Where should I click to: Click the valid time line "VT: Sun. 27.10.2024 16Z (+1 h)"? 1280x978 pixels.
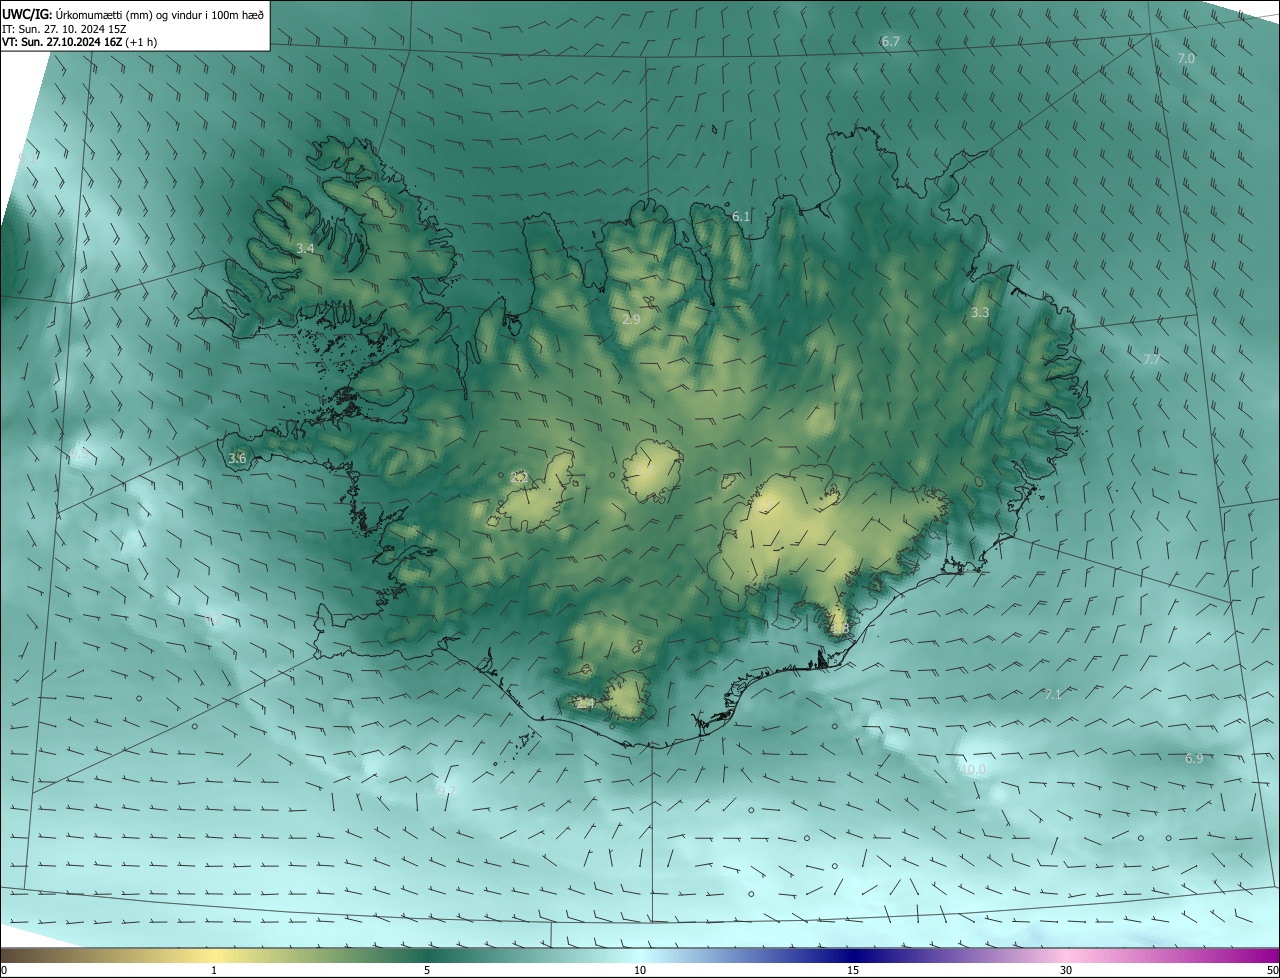click(80, 42)
